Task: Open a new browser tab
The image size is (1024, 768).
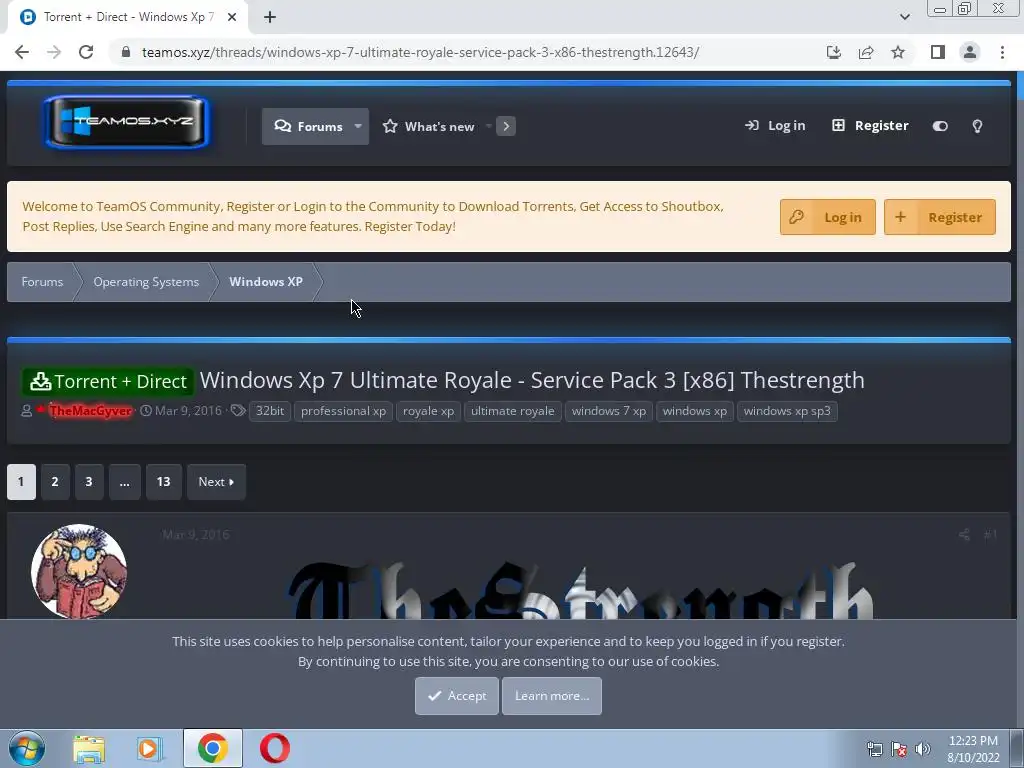Action: [270, 17]
